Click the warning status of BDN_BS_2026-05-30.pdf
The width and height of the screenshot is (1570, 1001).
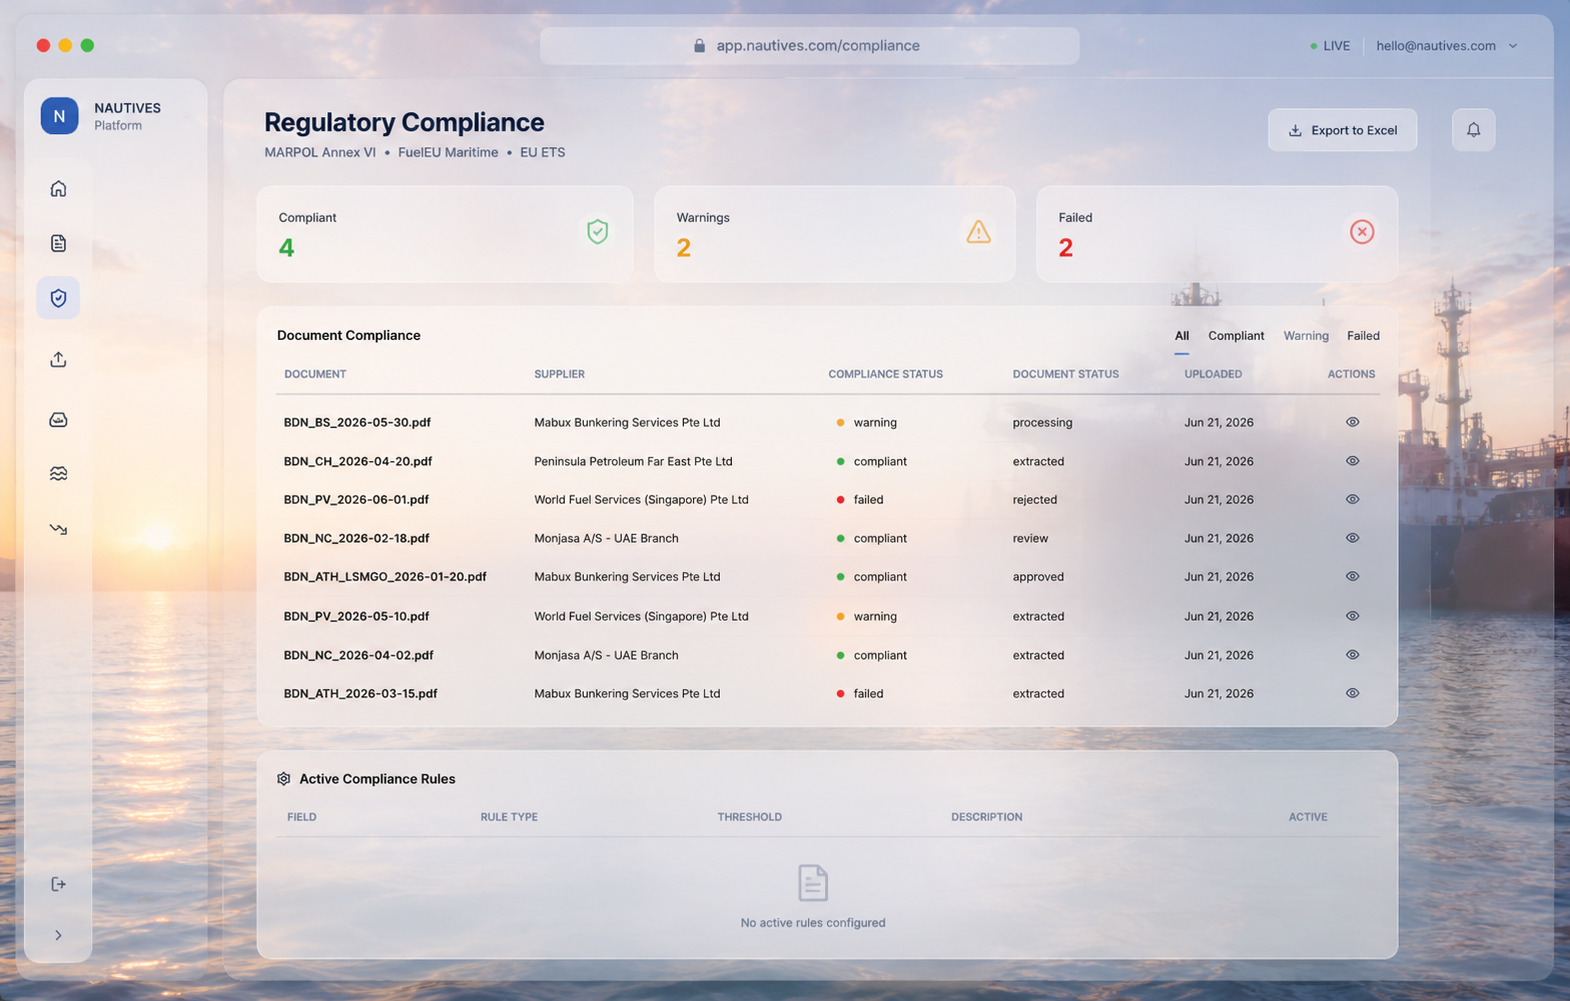pyautogui.click(x=866, y=422)
